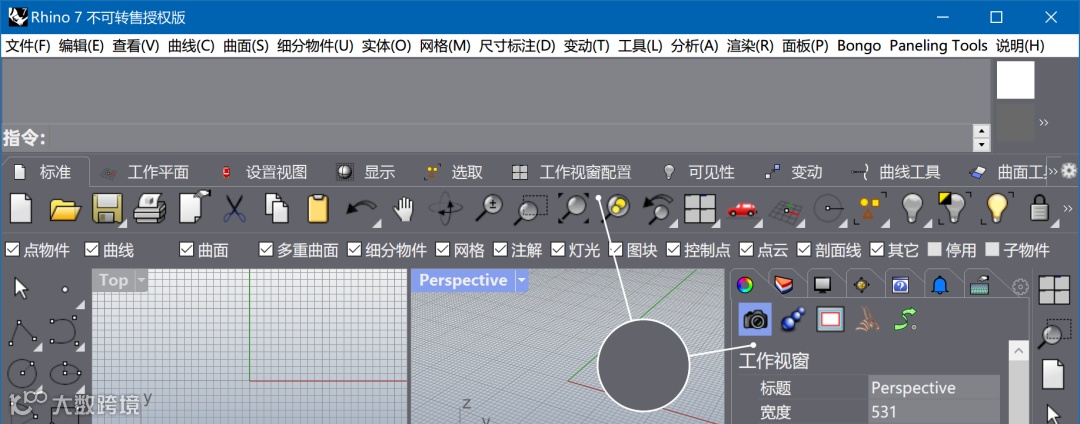Image resolution: width=1080 pixels, height=424 pixels.
Task: Select the single Point tool
Action: pyautogui.click(x=65, y=290)
